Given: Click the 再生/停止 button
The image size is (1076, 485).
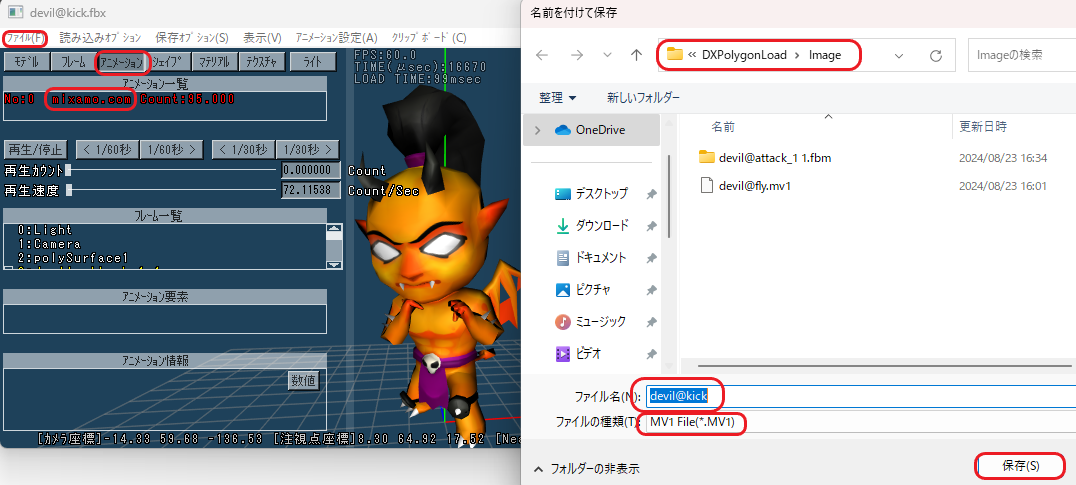Looking at the screenshot, I should coord(34,149).
